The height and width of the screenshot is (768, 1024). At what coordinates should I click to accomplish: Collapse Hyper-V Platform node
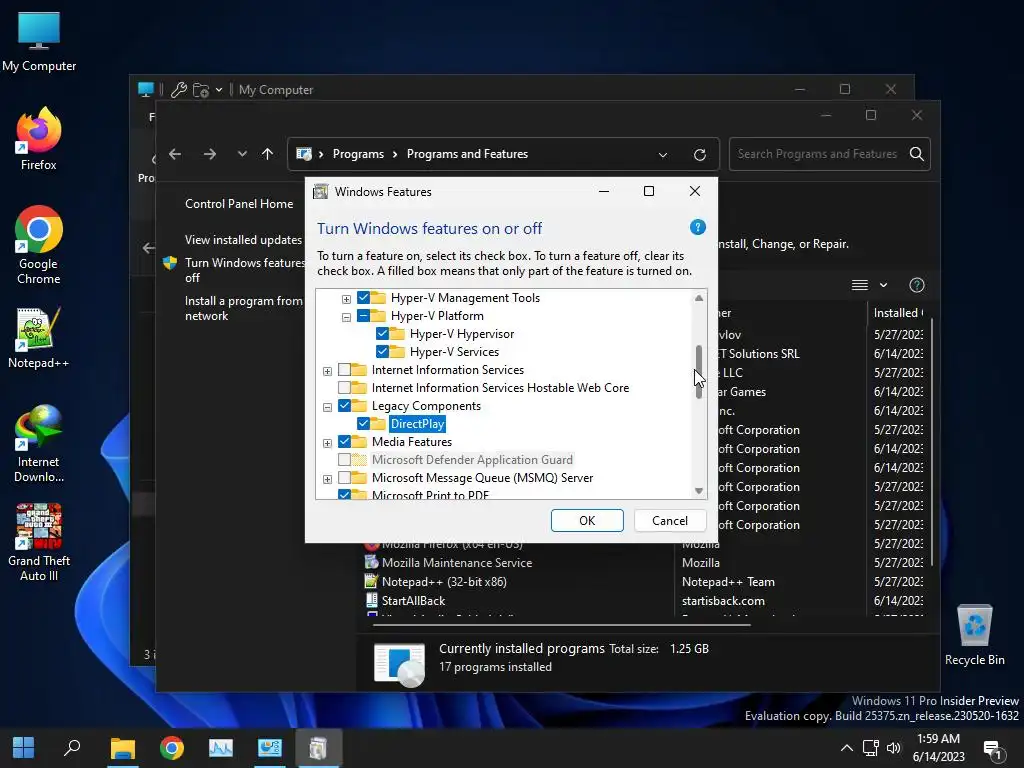347,317
